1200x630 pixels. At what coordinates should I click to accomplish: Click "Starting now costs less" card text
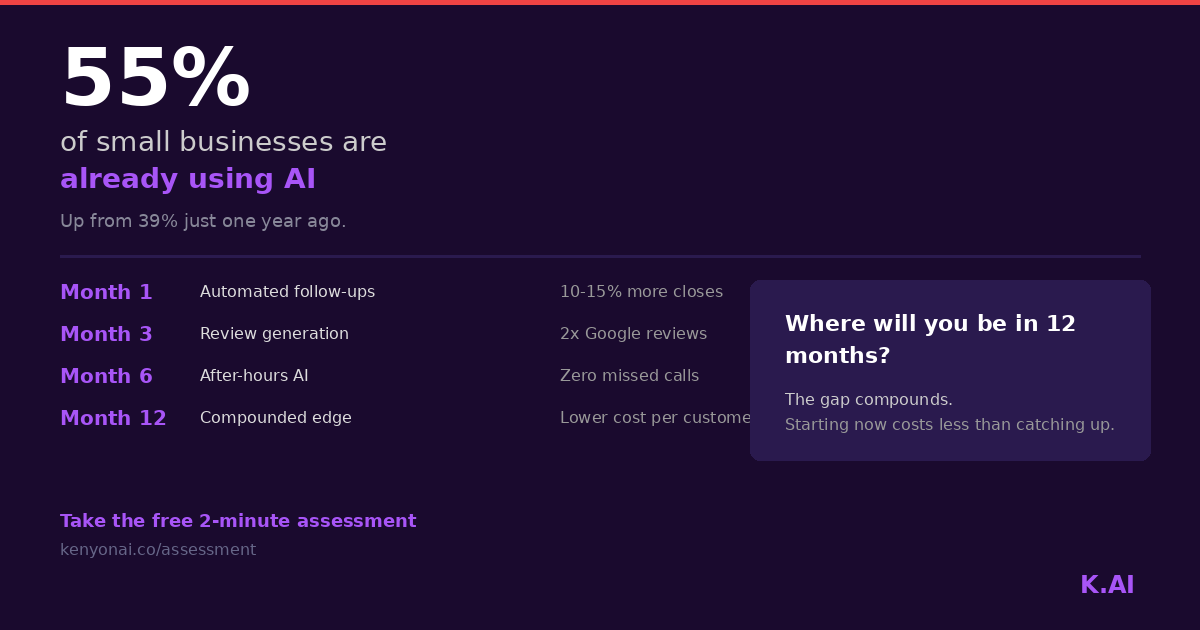point(949,425)
